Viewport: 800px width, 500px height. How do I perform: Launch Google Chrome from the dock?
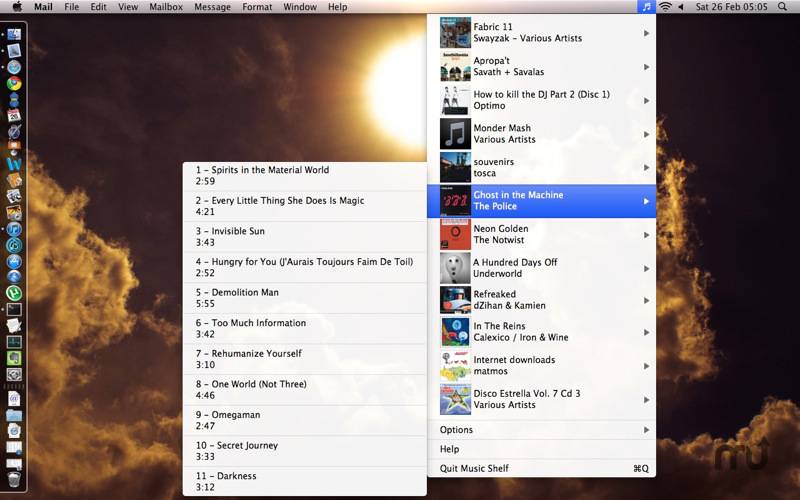point(14,83)
